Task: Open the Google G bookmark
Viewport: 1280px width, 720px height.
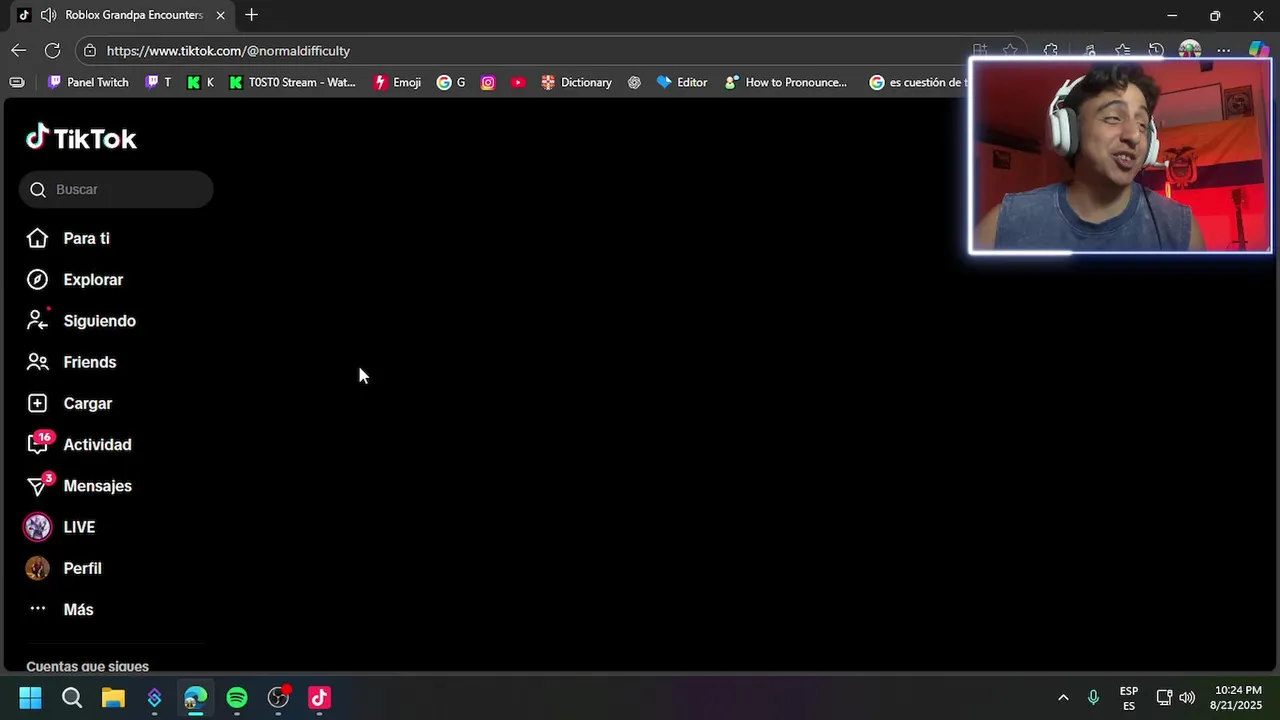Action: [x=451, y=82]
